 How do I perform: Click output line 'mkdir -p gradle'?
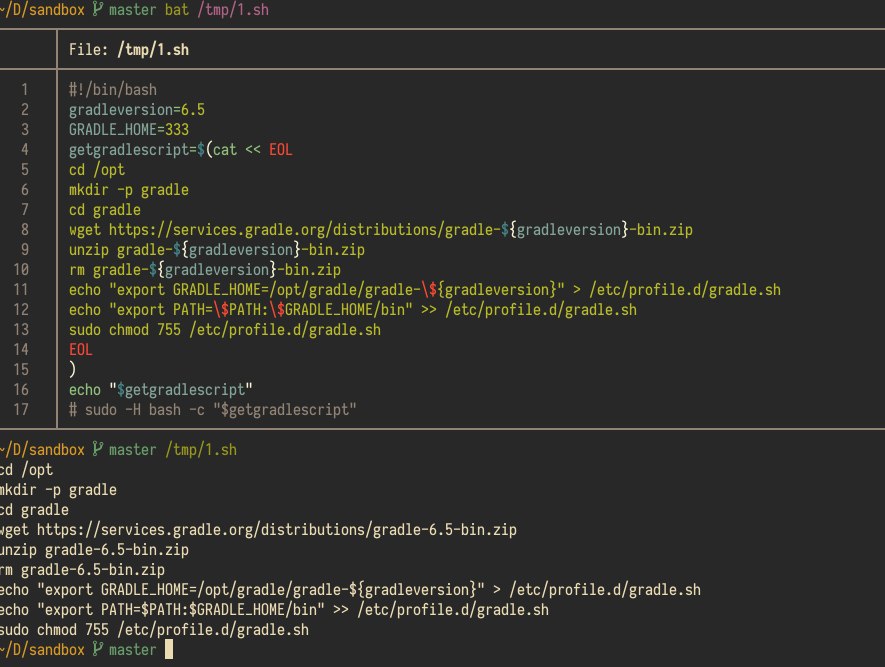point(58,489)
